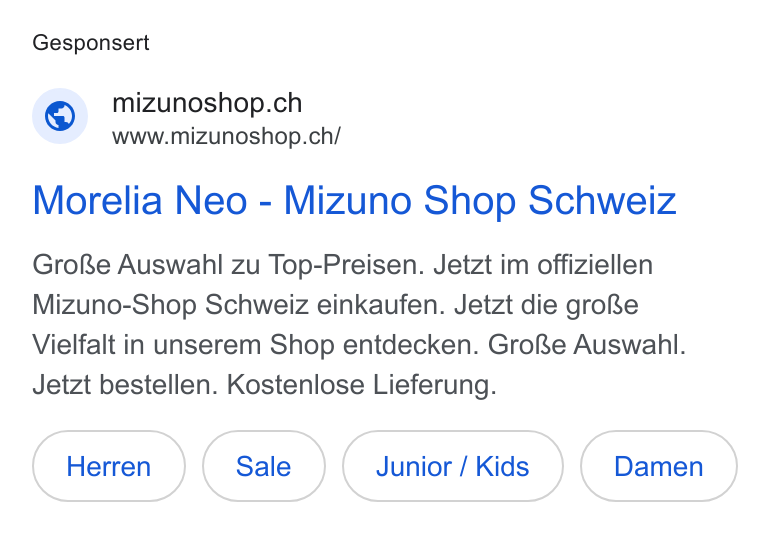The height and width of the screenshot is (534, 760).
Task: Click the mizunoshop.ch site name
Action: pyautogui.click(x=207, y=103)
